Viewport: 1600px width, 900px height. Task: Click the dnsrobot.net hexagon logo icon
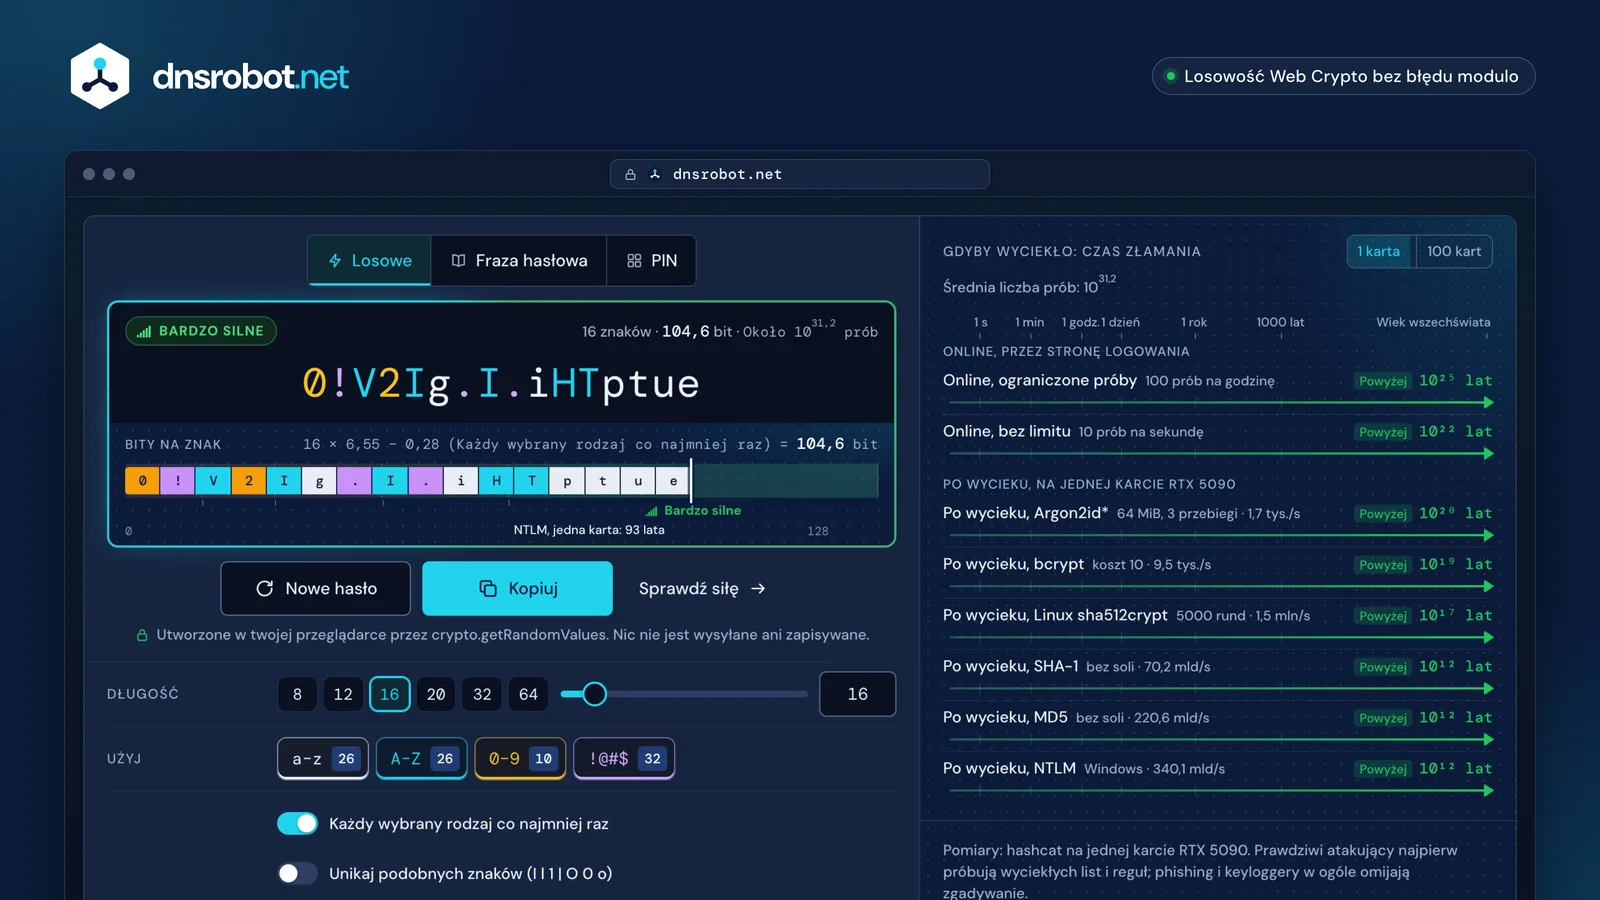(x=100, y=76)
